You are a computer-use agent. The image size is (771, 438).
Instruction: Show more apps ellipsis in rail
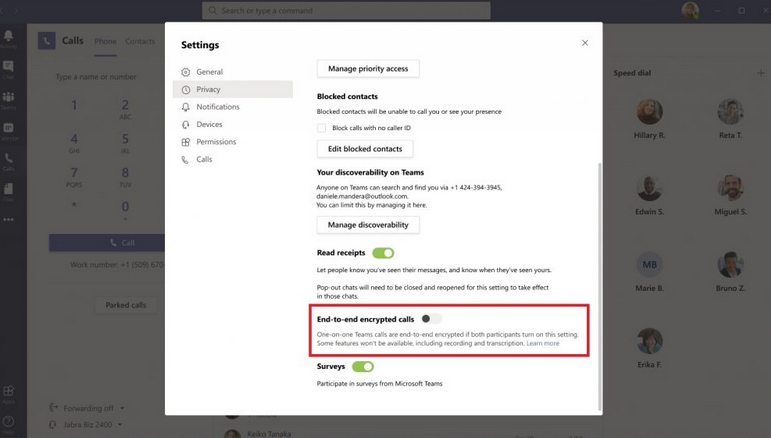click(x=8, y=220)
